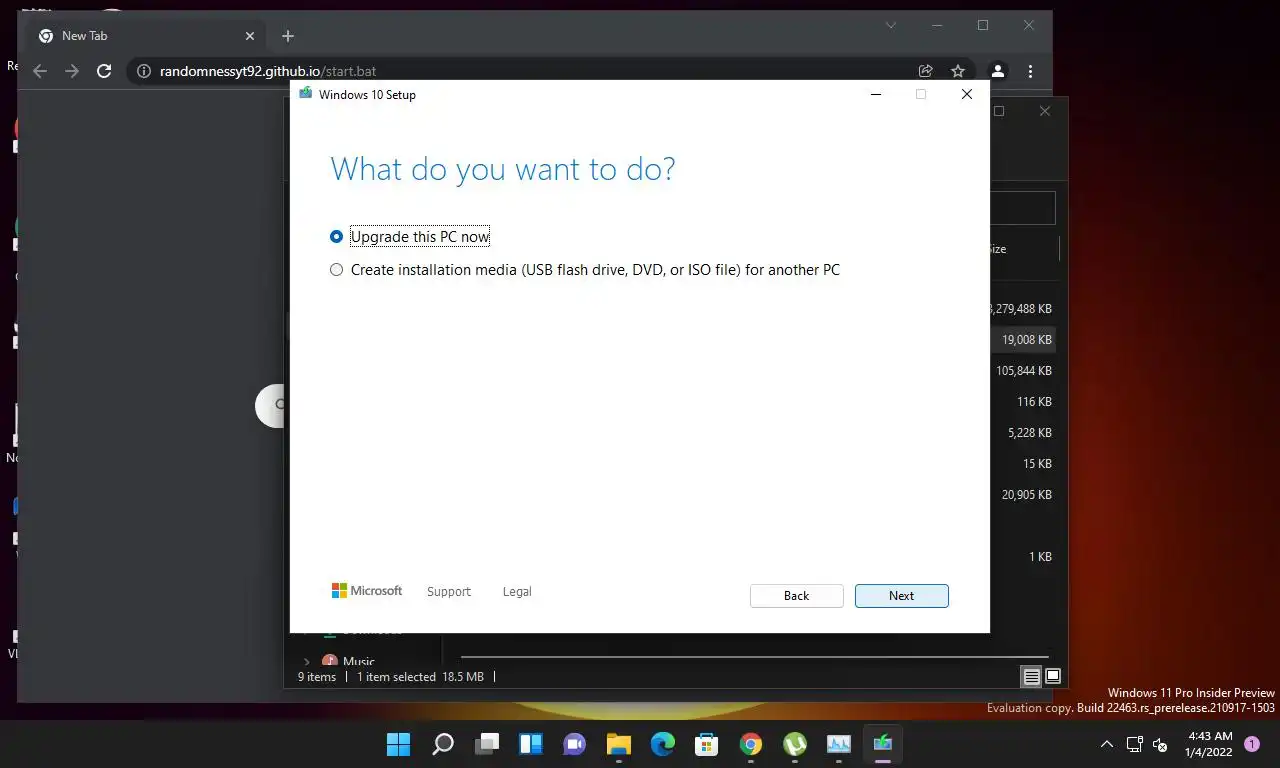Viewport: 1280px width, 768px height.
Task: Open the Chrome profile menu
Action: click(x=997, y=71)
